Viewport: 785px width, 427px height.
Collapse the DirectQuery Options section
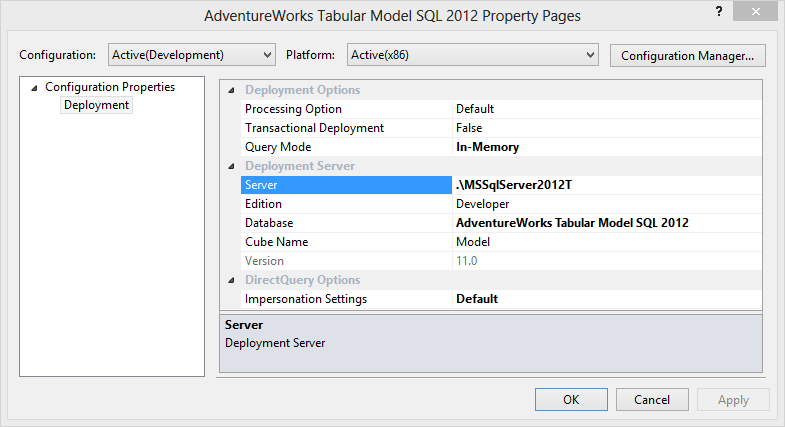tap(231, 281)
